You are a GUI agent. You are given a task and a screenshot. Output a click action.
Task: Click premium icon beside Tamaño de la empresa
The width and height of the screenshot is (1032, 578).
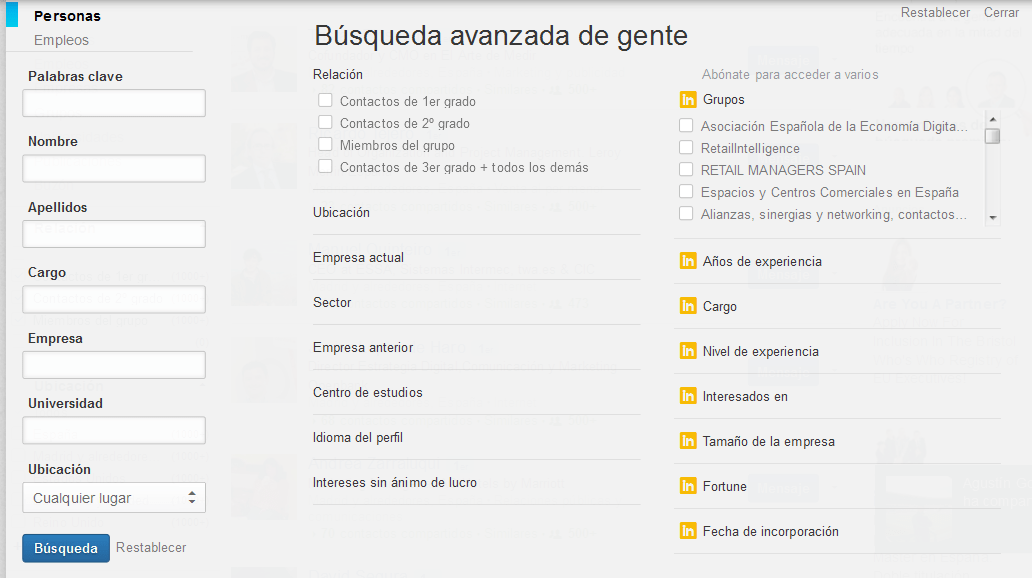pyautogui.click(x=687, y=441)
